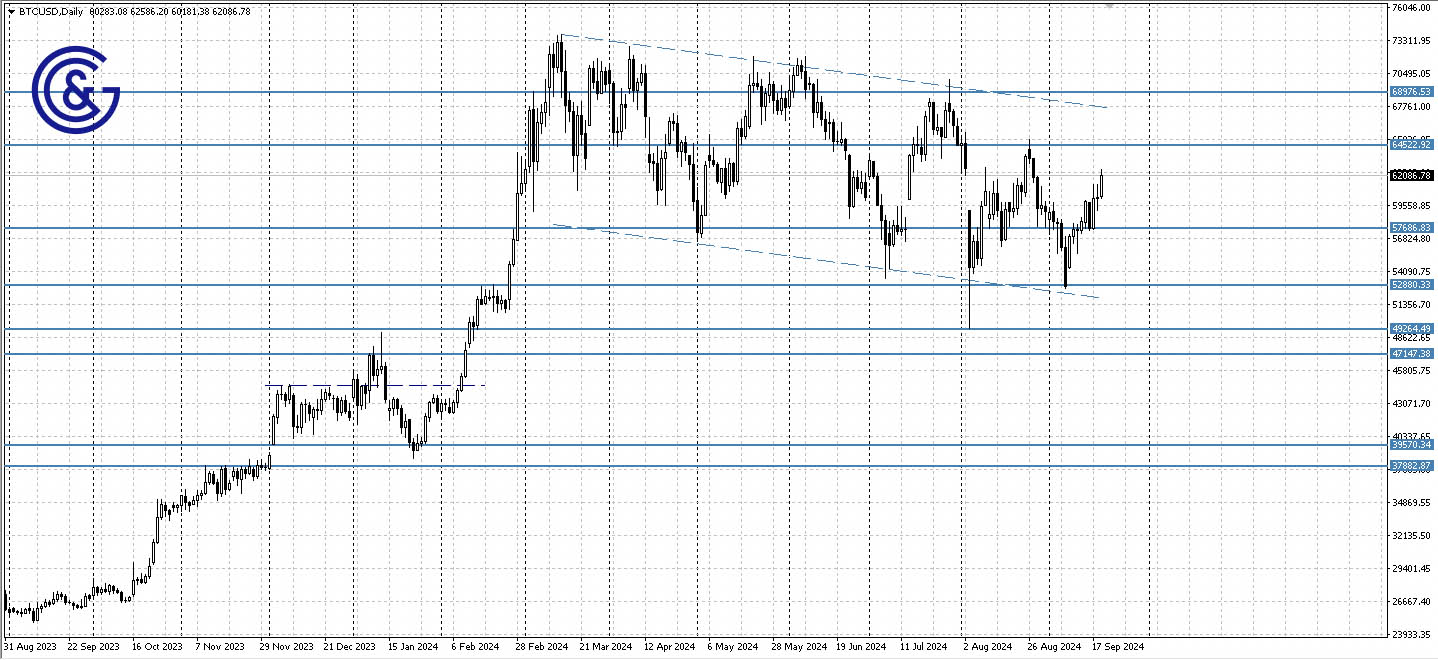The height and width of the screenshot is (660, 1438).
Task: Click the 2 Aug 2024 date label
Action: click(x=986, y=647)
